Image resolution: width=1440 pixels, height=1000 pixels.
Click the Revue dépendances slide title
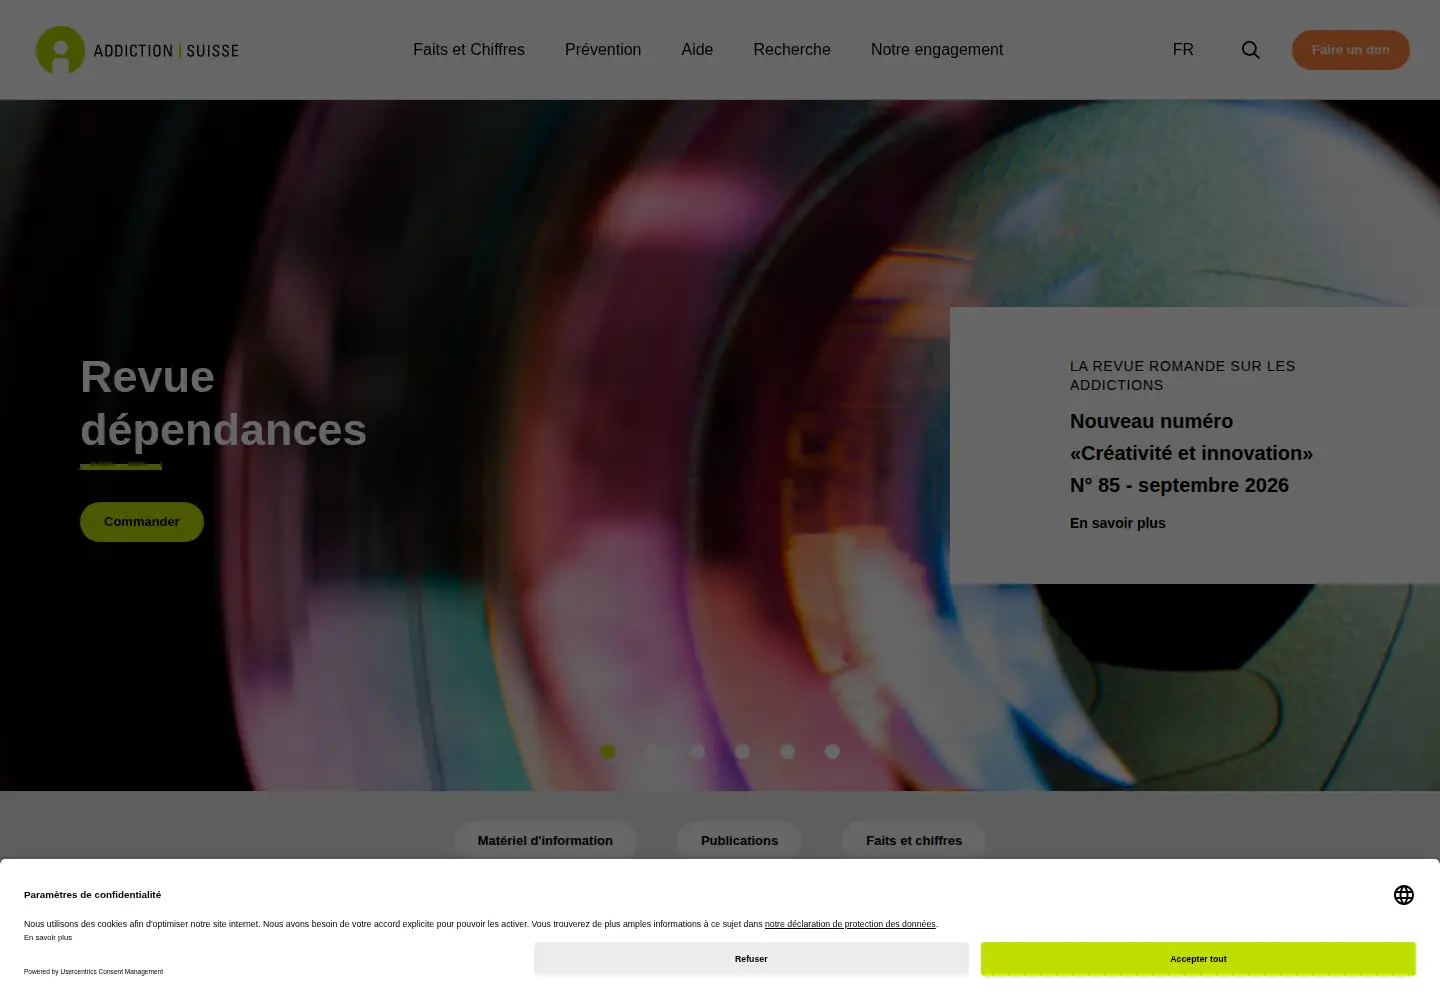[223, 403]
